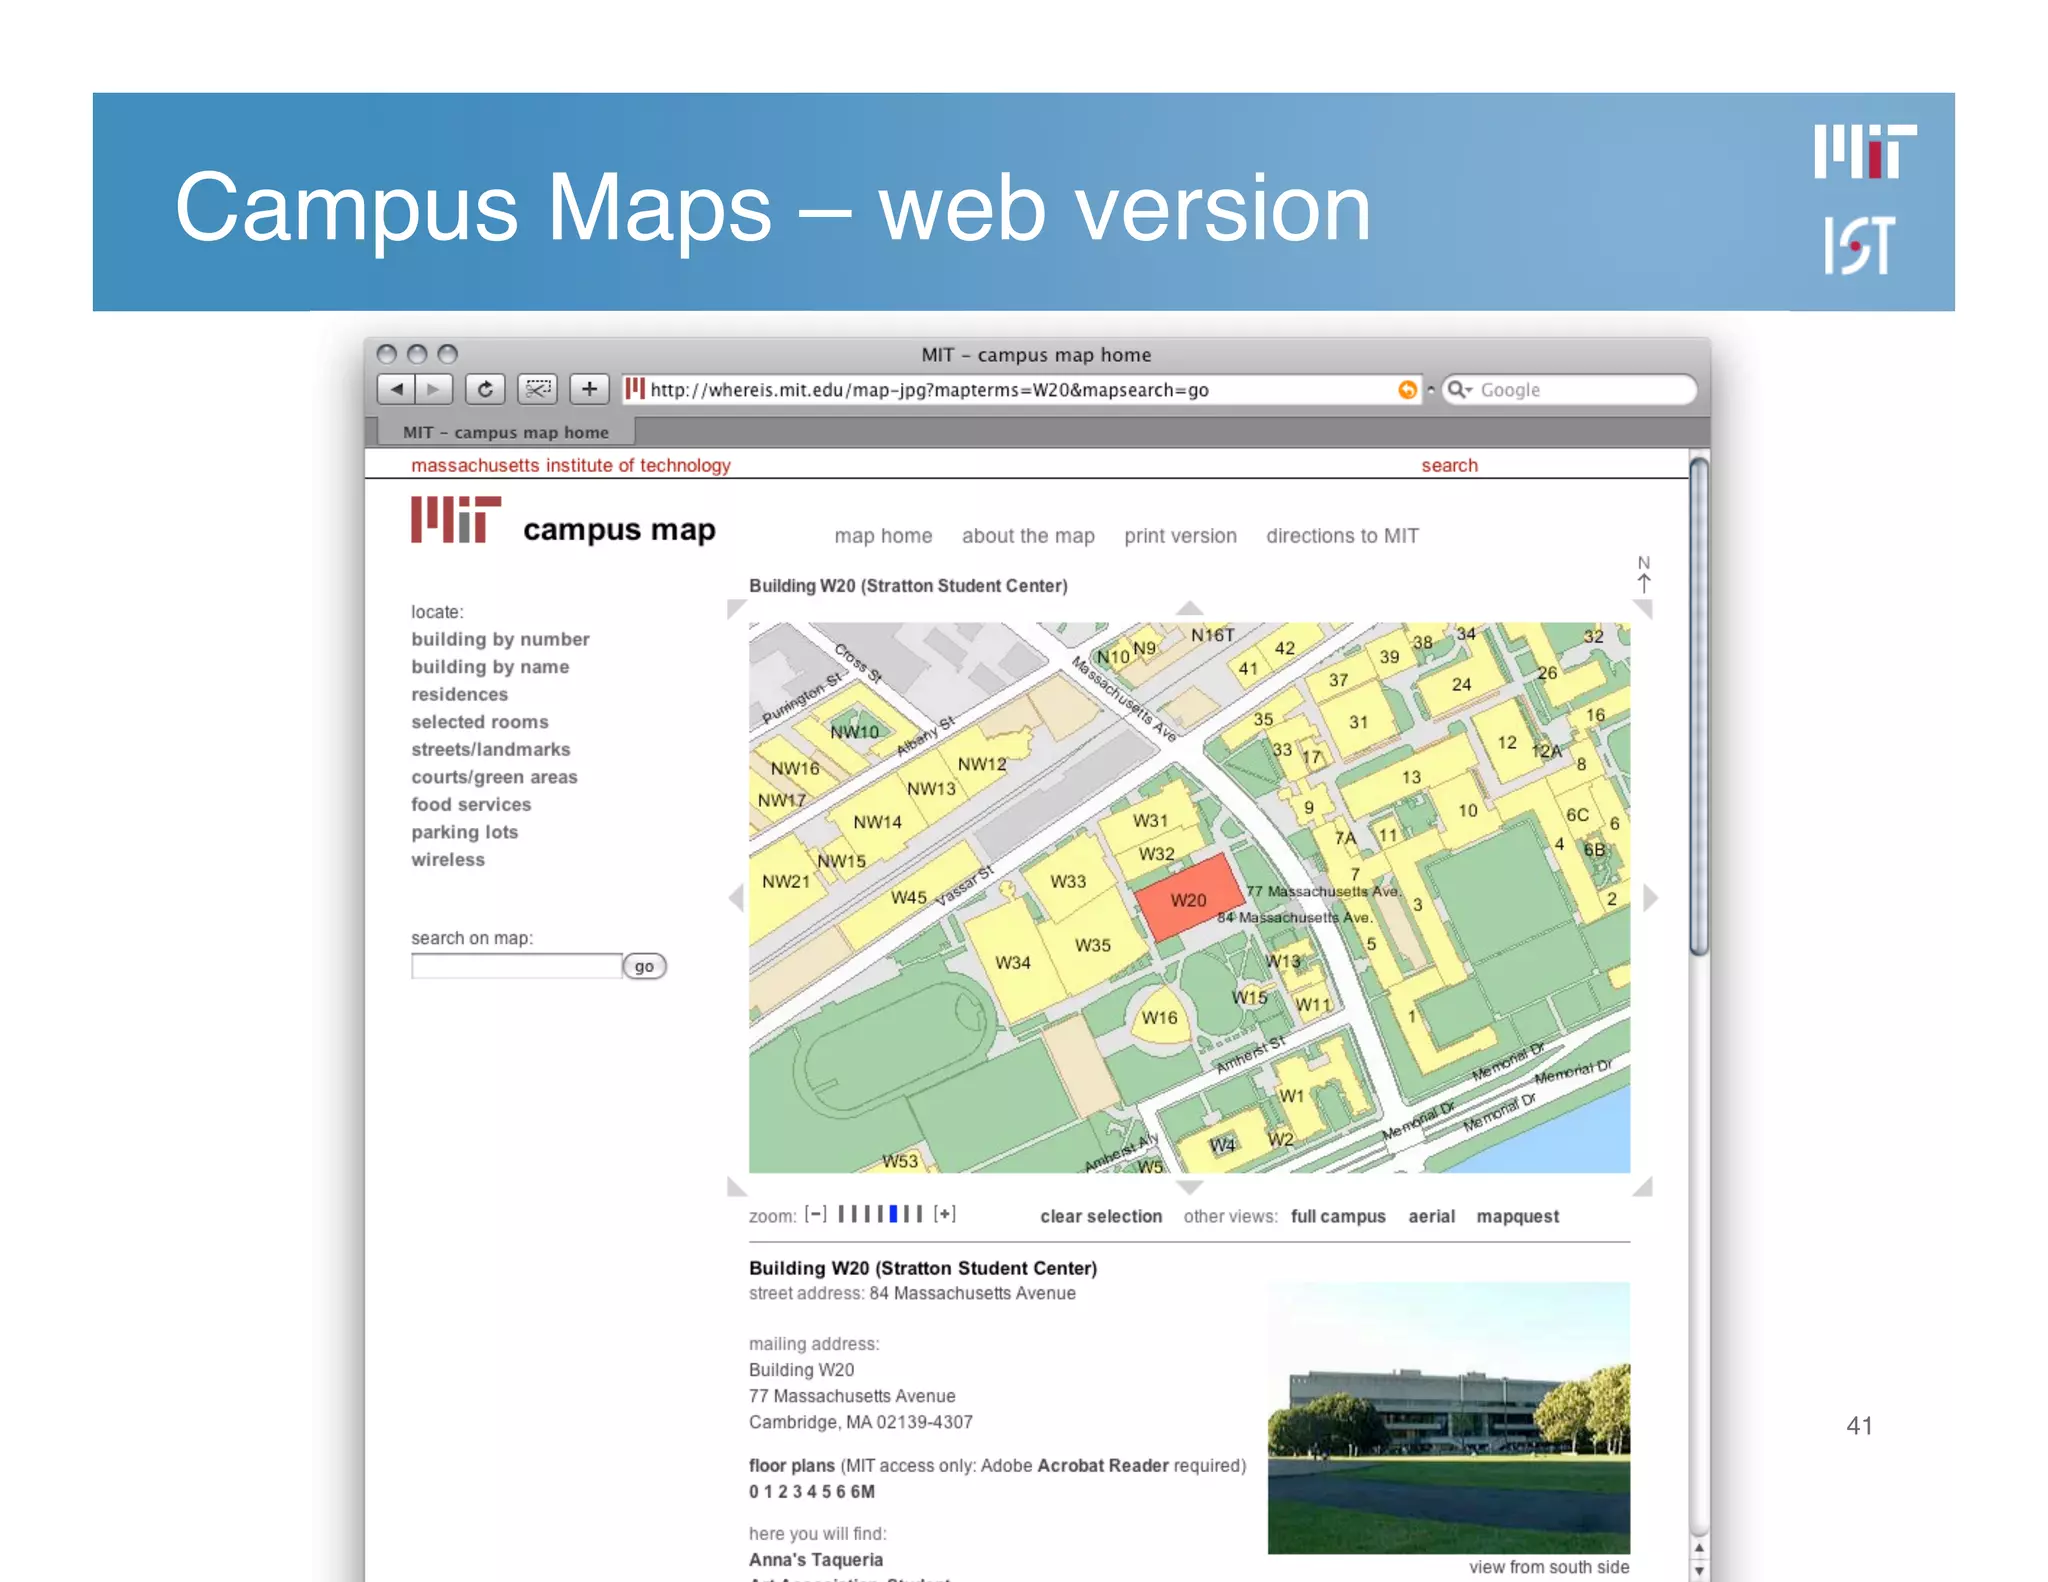This screenshot has width=2048, height=1582.
Task: Click the MIT logo on campus map page
Action: (456, 520)
